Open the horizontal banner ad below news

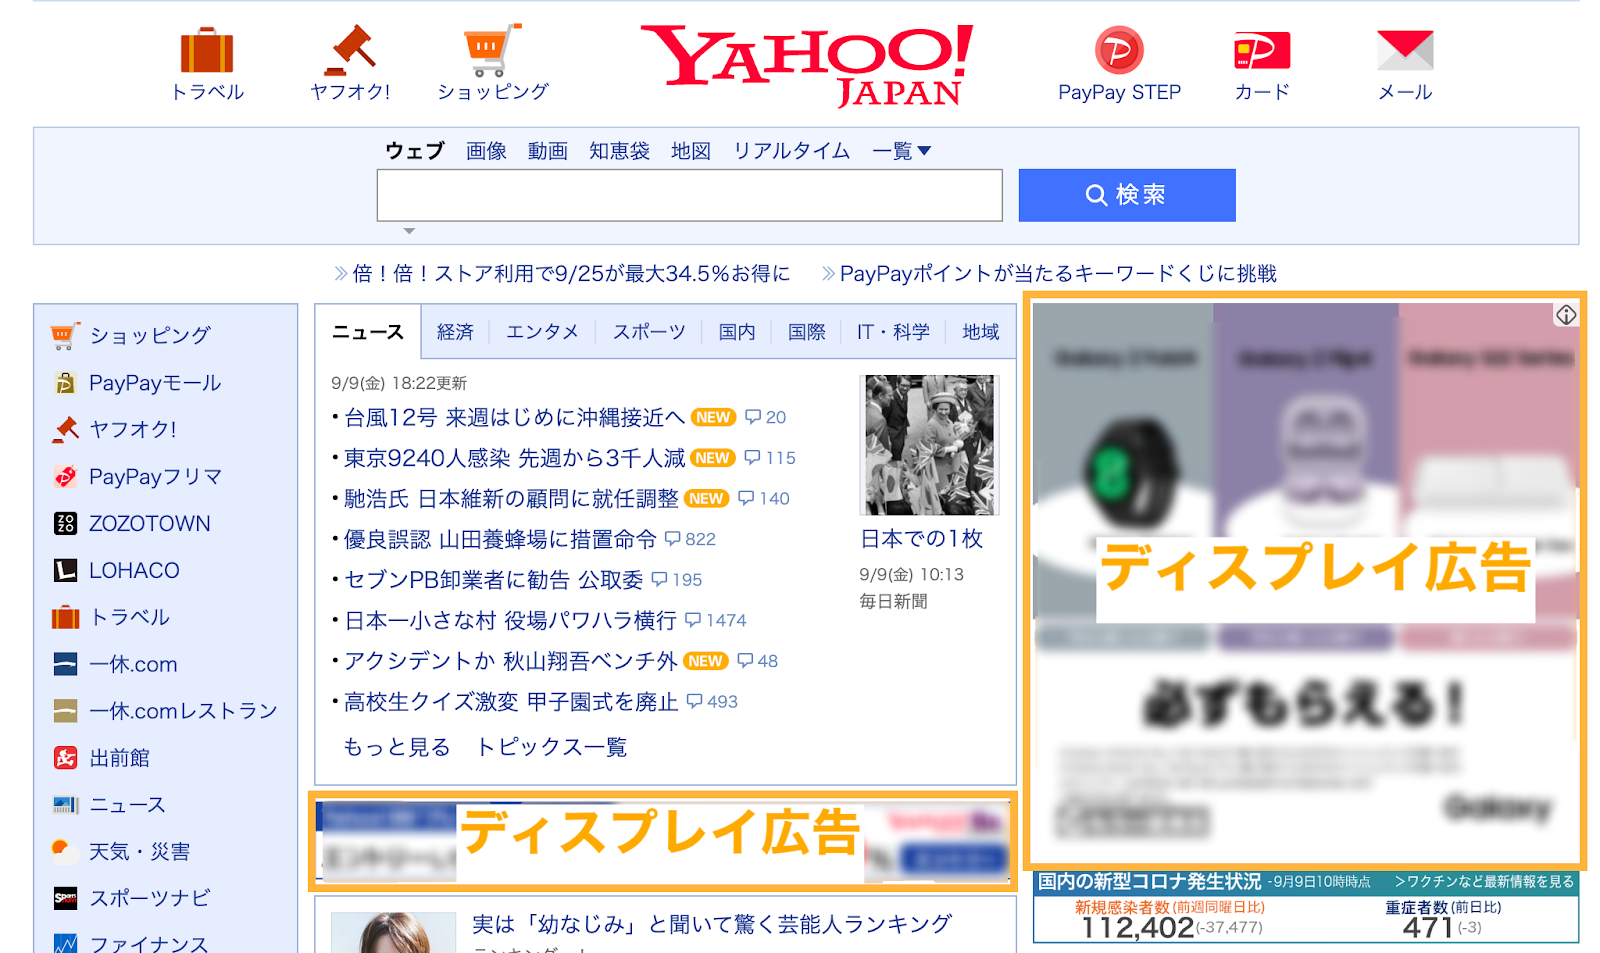tap(663, 842)
